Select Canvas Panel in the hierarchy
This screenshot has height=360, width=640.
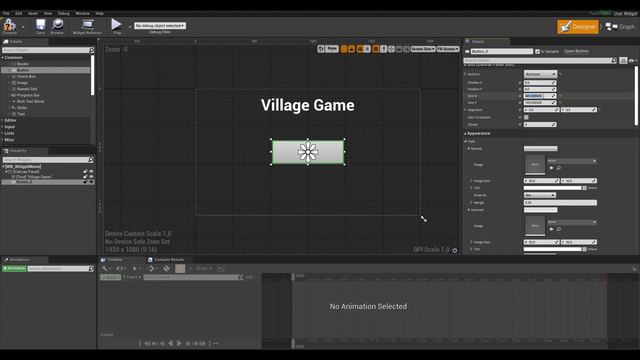[26, 172]
